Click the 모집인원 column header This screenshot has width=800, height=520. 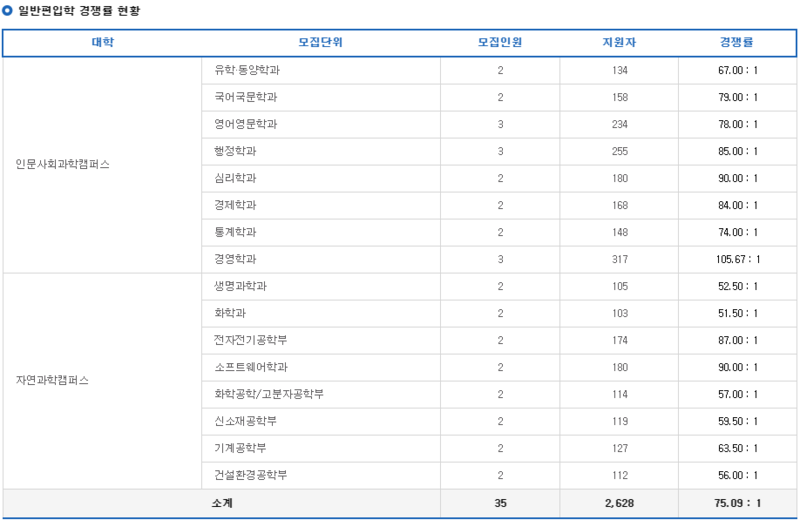[x=500, y=42]
